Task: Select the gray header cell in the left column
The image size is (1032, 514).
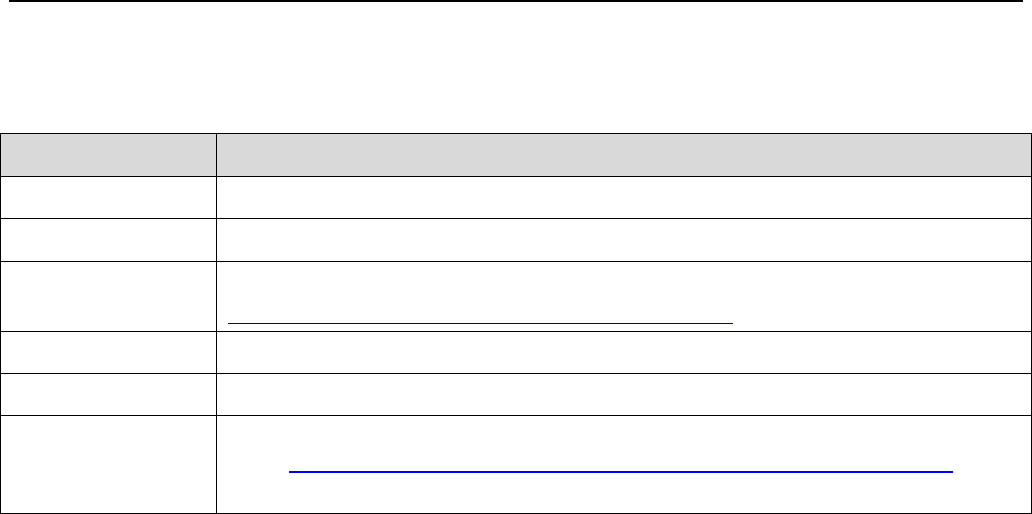Action: (109, 156)
